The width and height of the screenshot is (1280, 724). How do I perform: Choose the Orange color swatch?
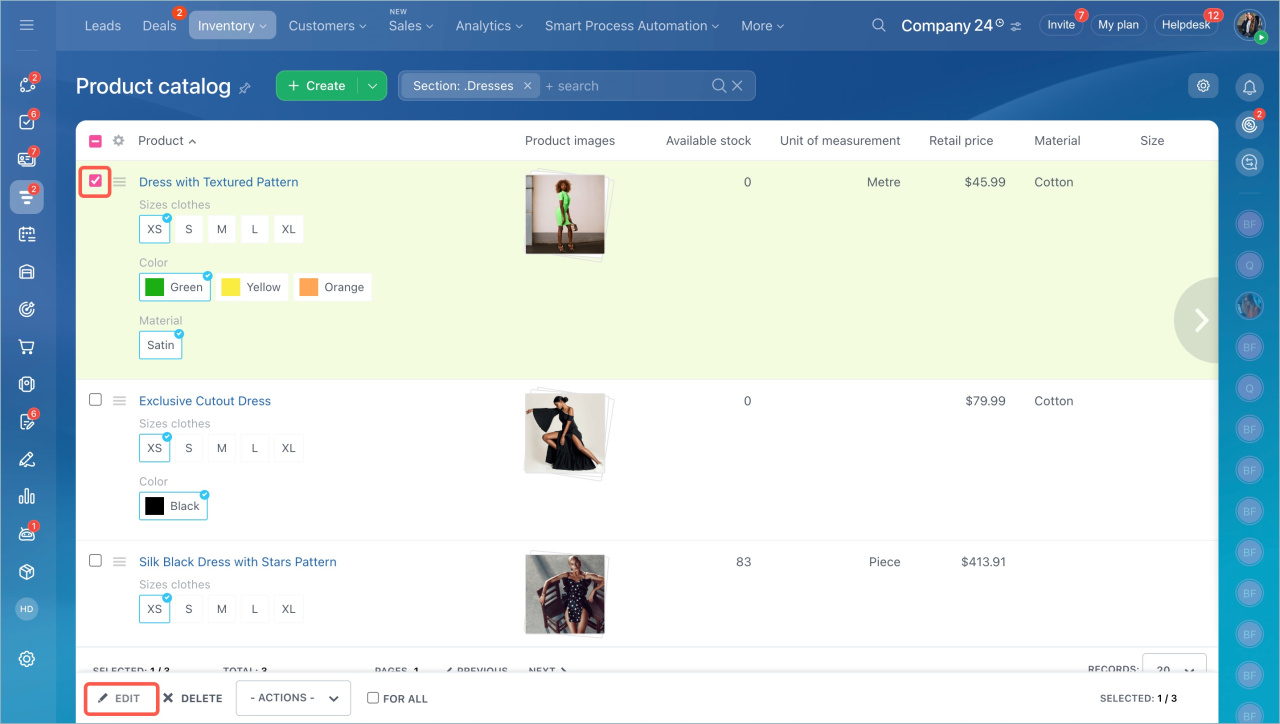(x=332, y=287)
